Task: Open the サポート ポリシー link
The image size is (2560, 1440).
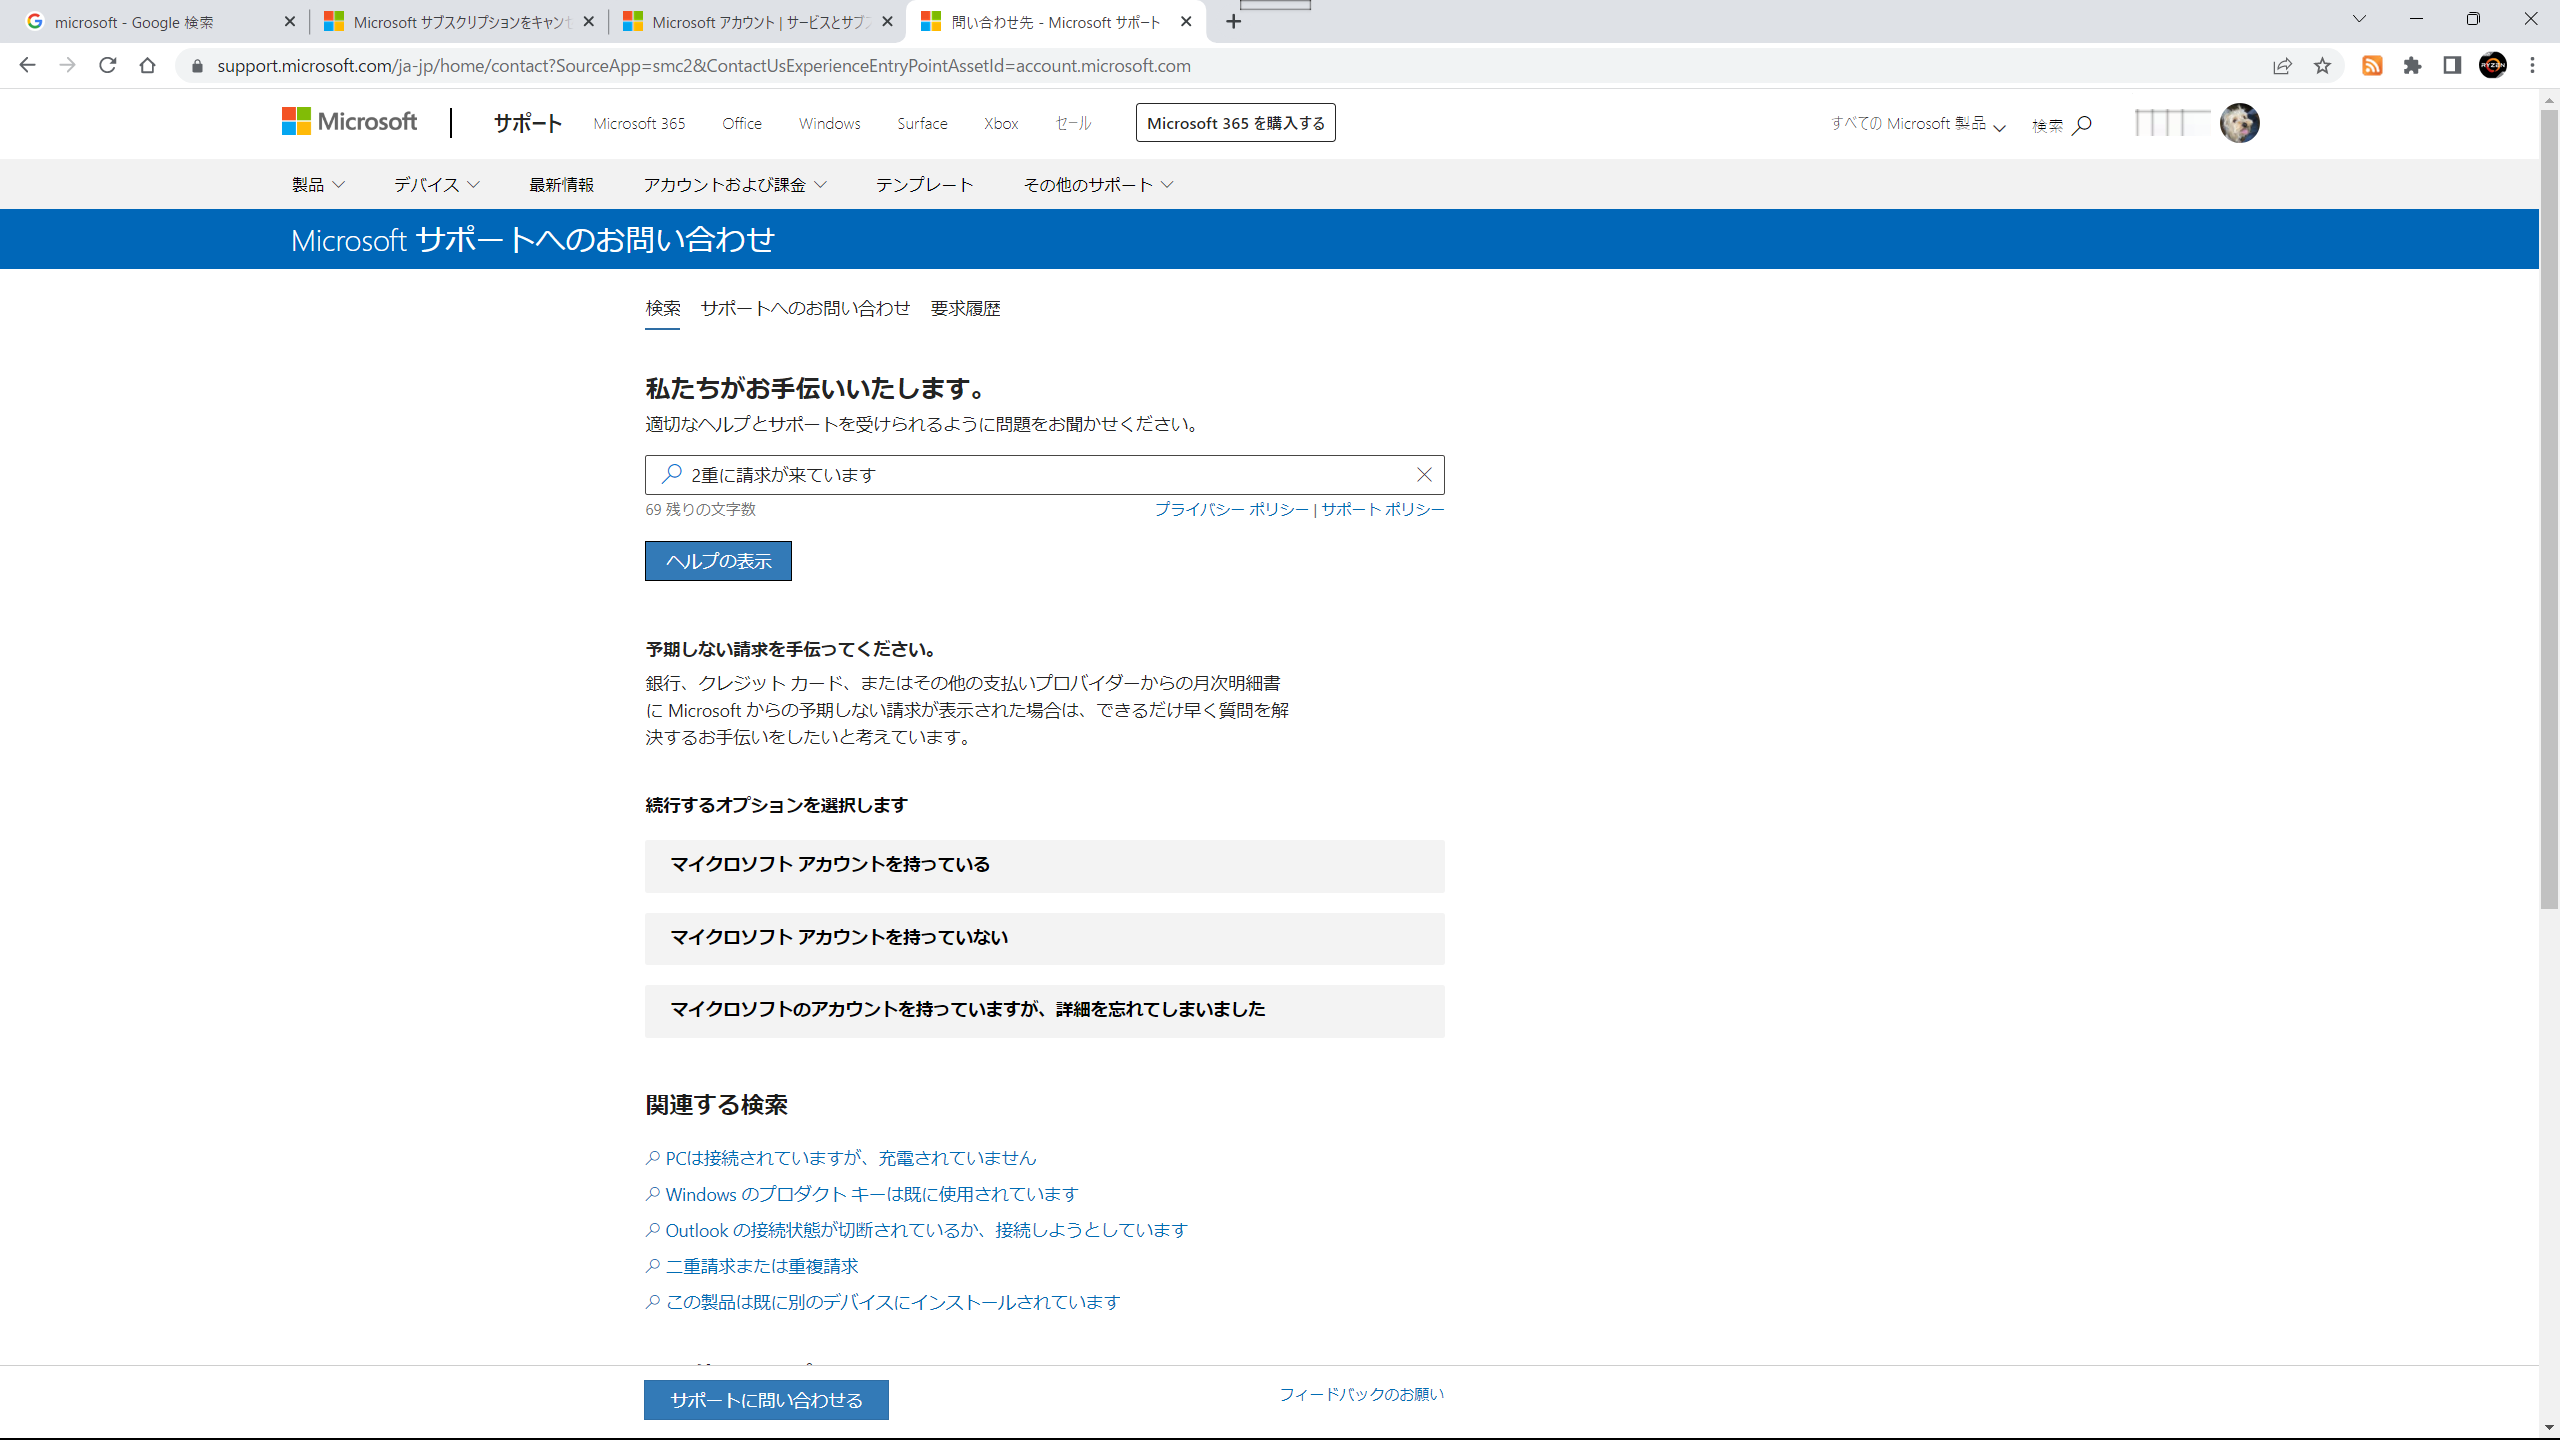Action: tap(1383, 509)
